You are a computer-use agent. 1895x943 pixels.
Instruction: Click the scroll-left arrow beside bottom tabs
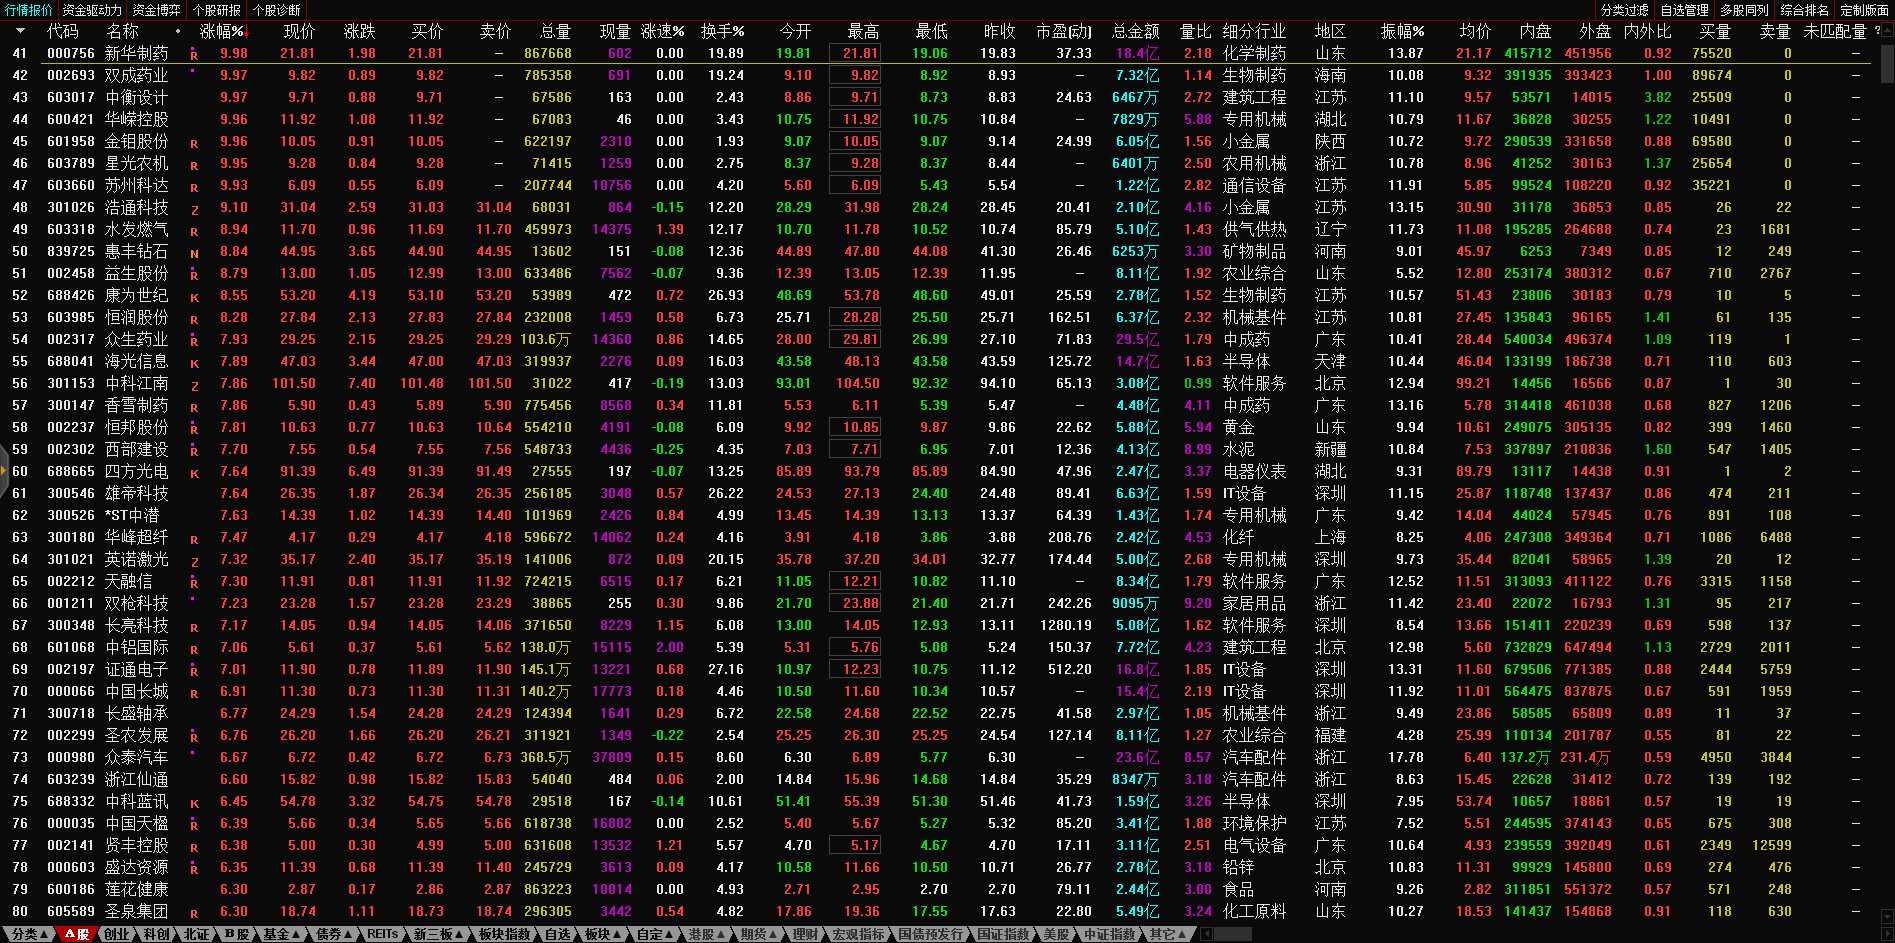[1207, 934]
